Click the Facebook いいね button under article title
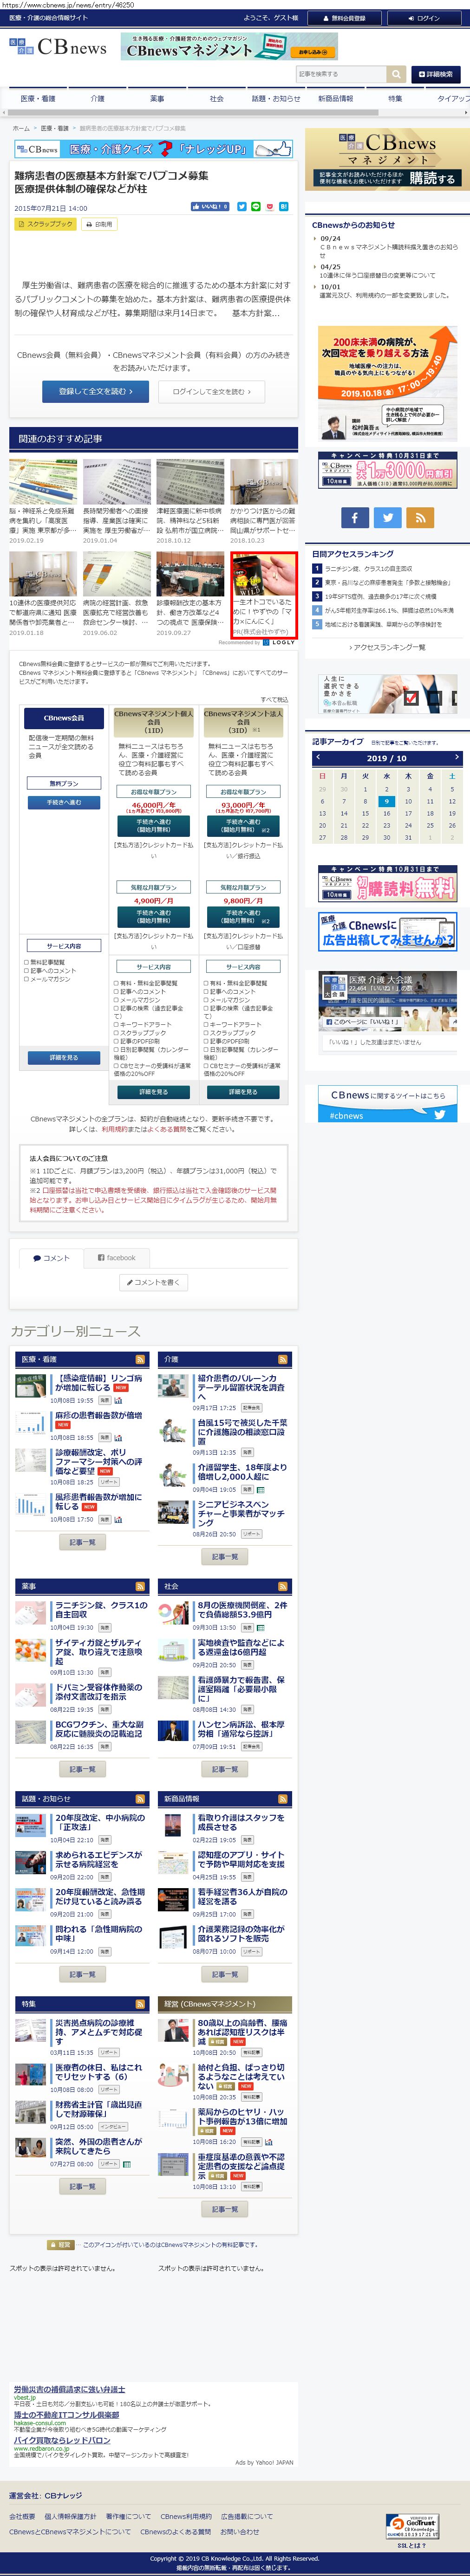Screen dimensions: 470x2576 tap(210, 207)
